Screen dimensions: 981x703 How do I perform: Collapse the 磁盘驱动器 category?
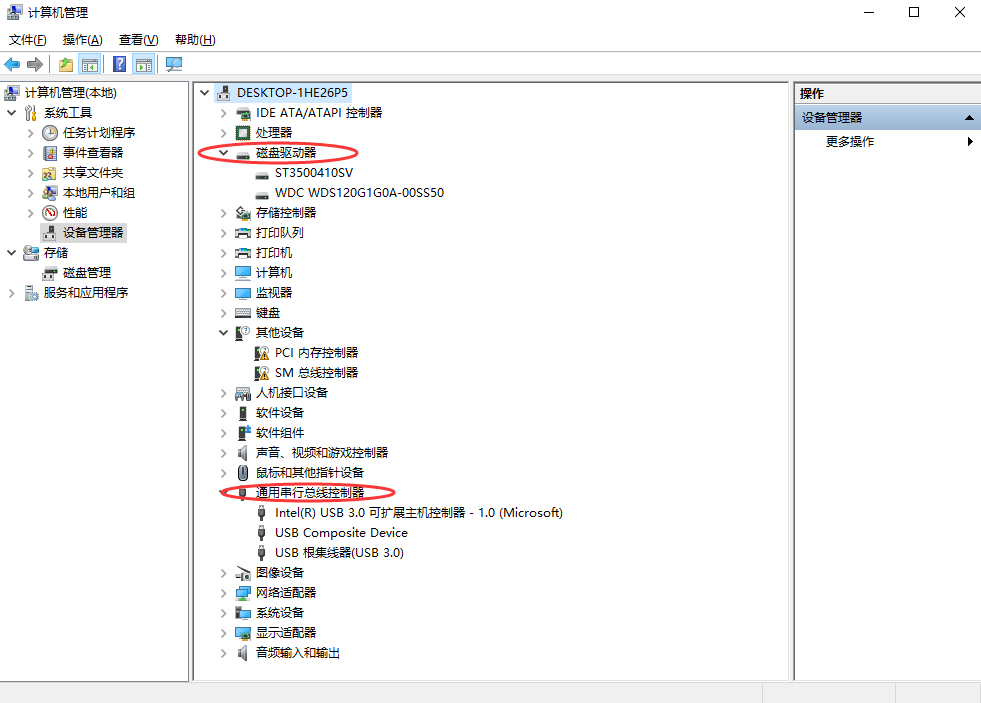coord(224,153)
